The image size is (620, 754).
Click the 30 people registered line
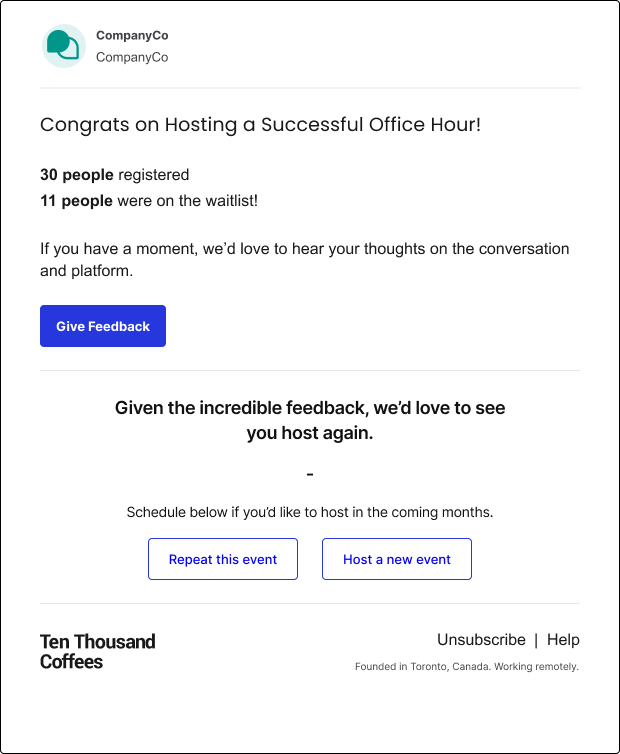point(114,175)
